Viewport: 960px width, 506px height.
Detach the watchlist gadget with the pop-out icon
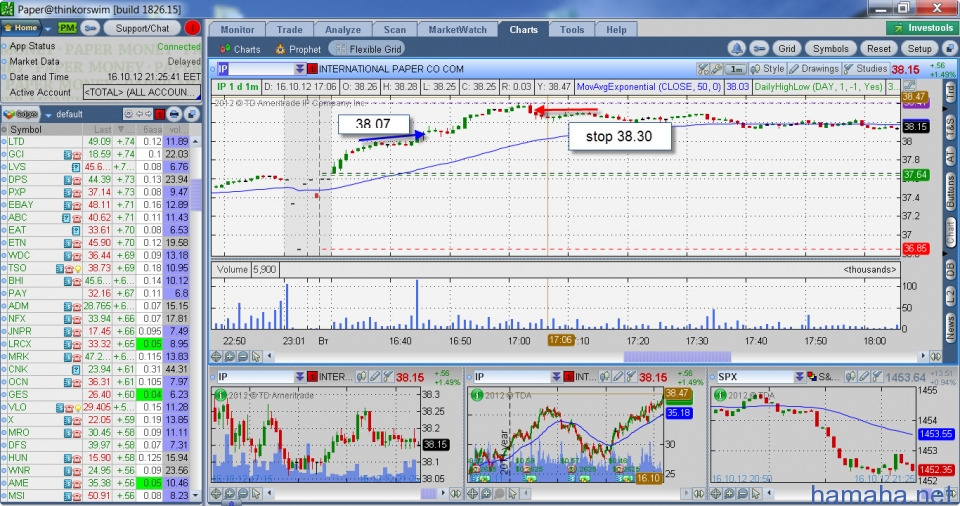click(x=192, y=114)
